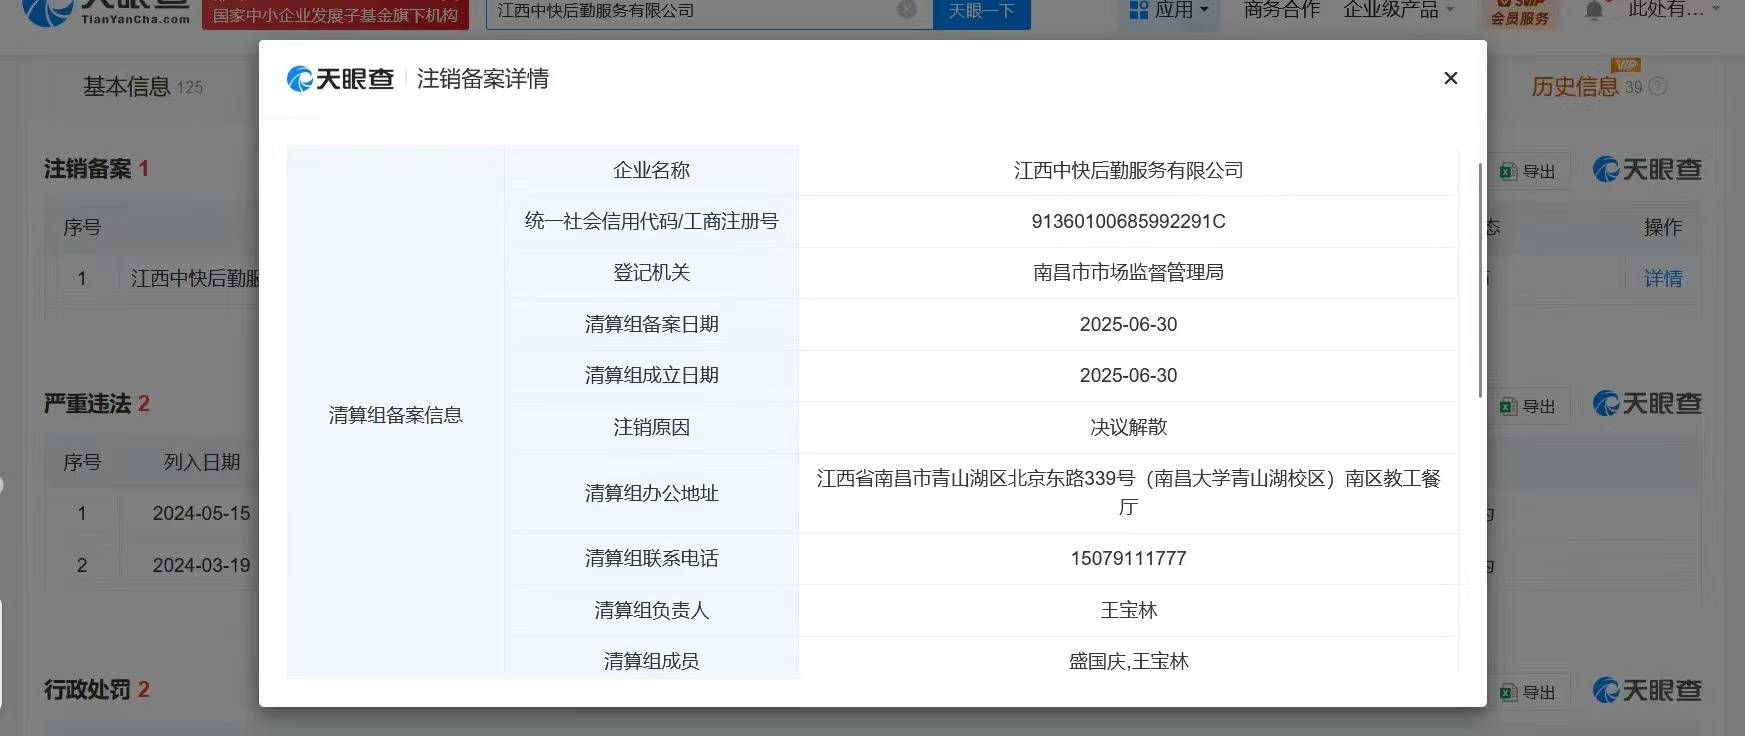This screenshot has height=736, width=1745.
Task: Click the 清算组成员 label
Action: (x=652, y=661)
